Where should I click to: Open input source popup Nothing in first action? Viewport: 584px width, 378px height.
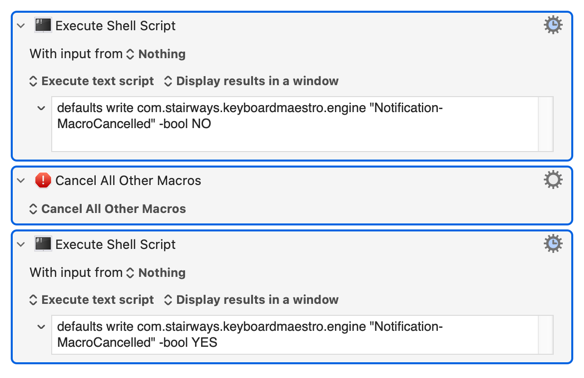pyautogui.click(x=156, y=54)
